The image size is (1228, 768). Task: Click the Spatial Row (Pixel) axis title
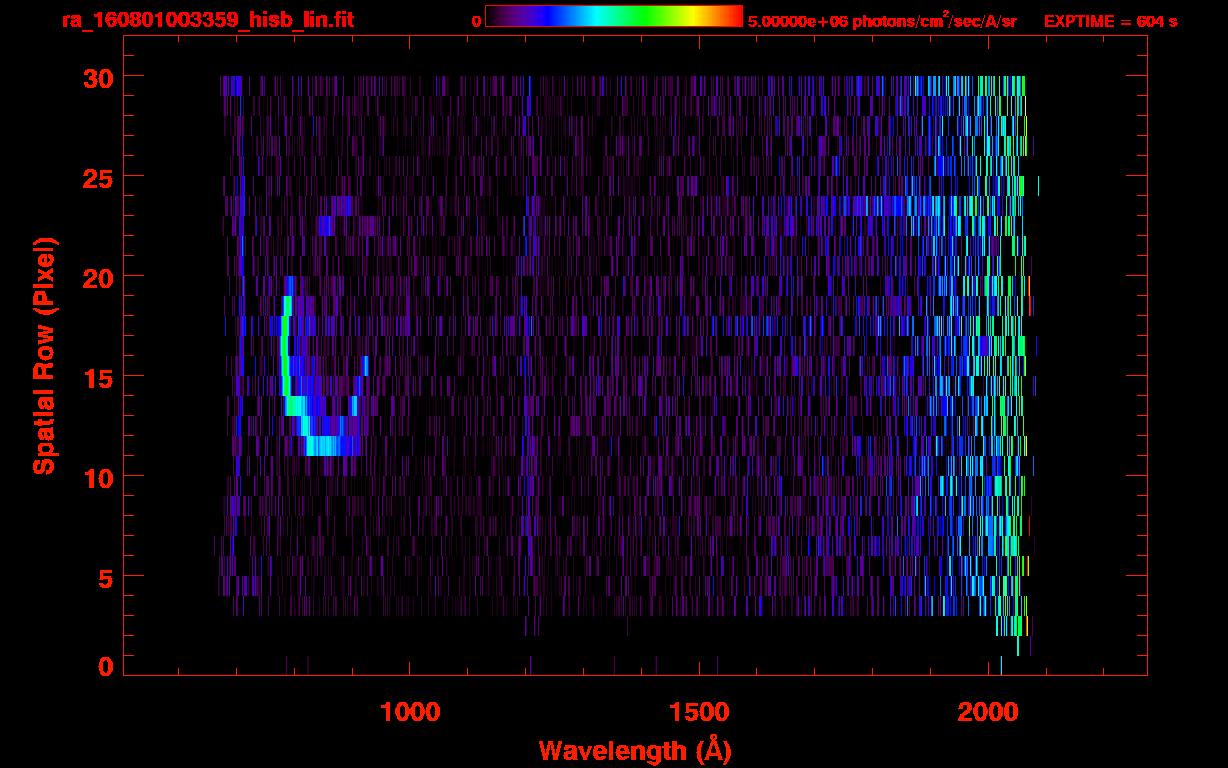[x=45, y=356]
